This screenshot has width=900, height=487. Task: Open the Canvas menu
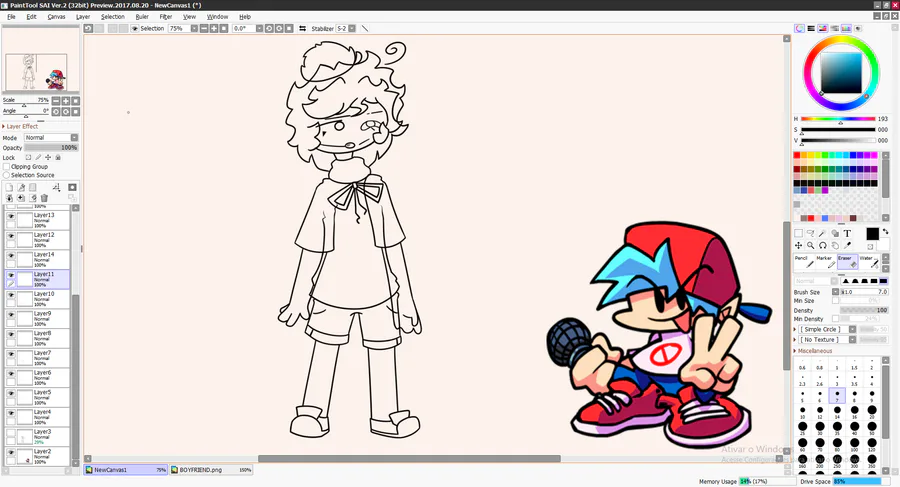[56, 17]
